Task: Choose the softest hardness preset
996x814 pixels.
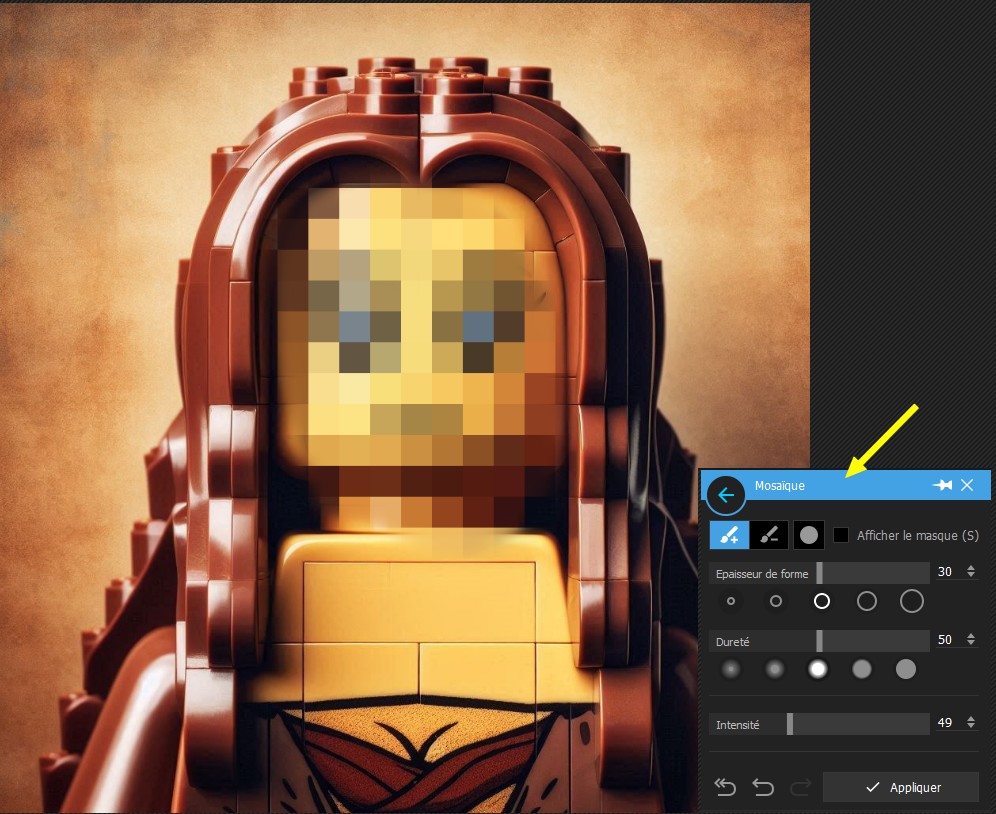Action: point(731,669)
